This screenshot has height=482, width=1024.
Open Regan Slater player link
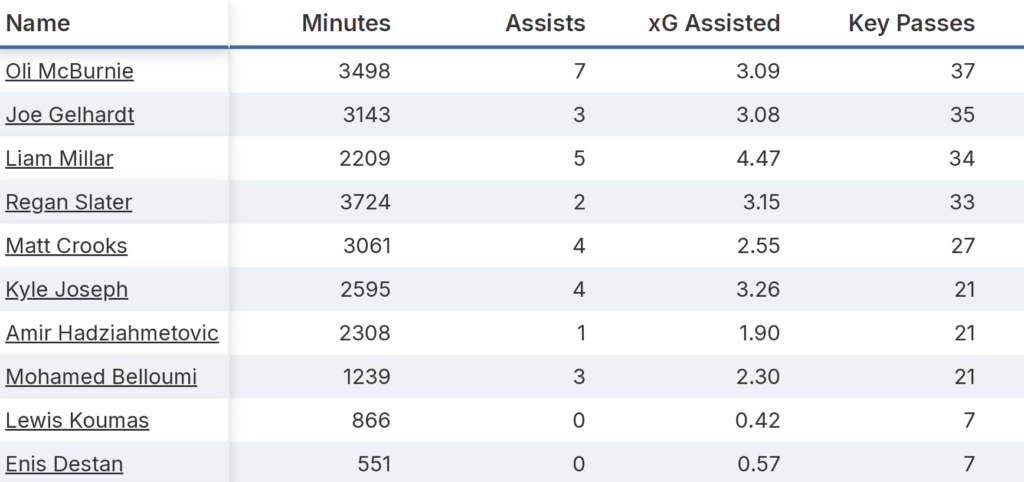pos(69,202)
